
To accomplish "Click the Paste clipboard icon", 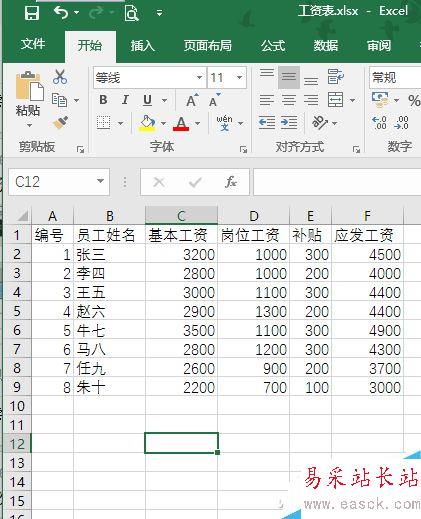I will (x=29, y=86).
